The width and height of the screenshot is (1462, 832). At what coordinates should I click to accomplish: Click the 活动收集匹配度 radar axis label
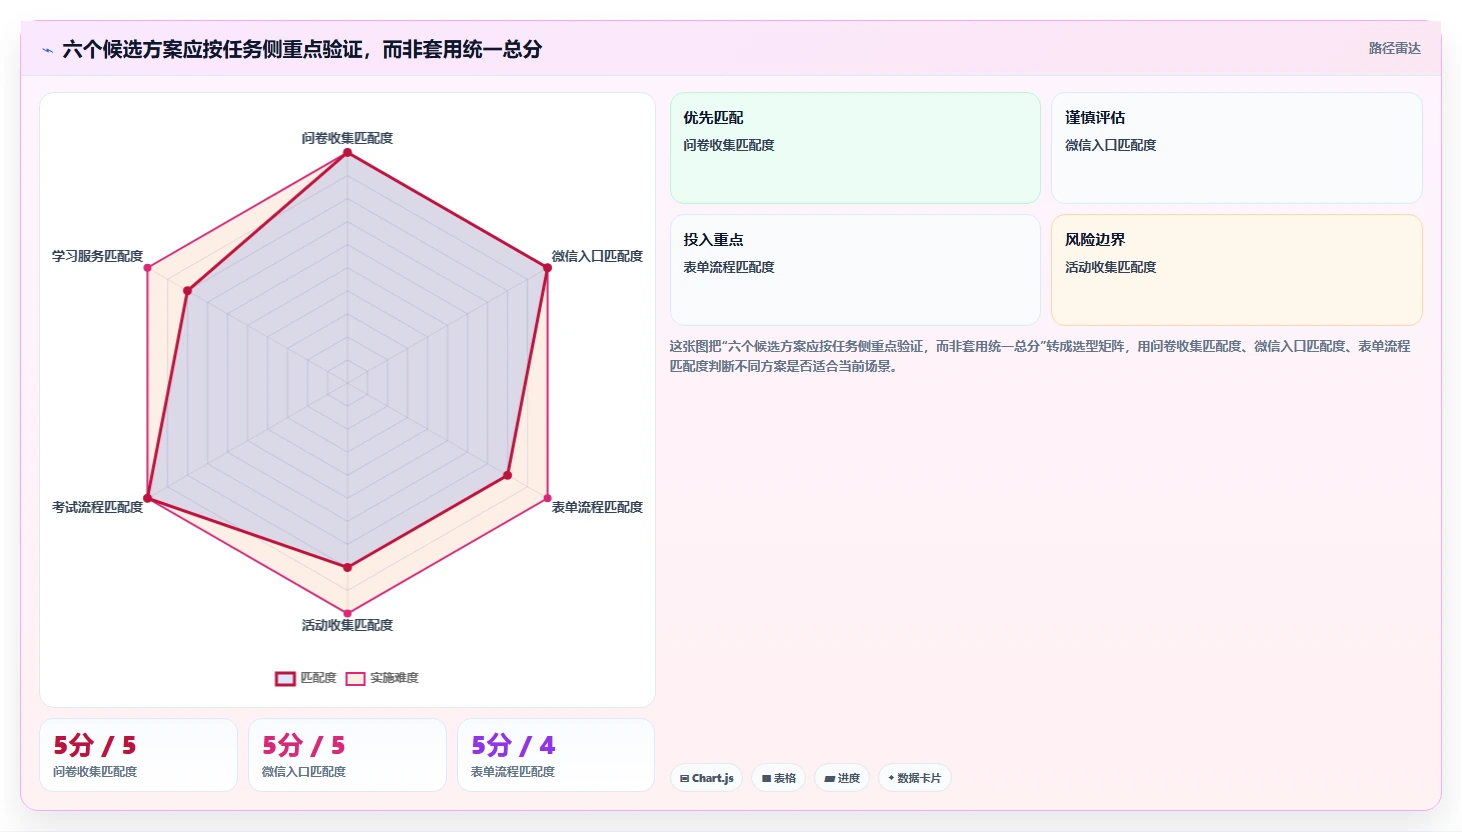pos(347,625)
